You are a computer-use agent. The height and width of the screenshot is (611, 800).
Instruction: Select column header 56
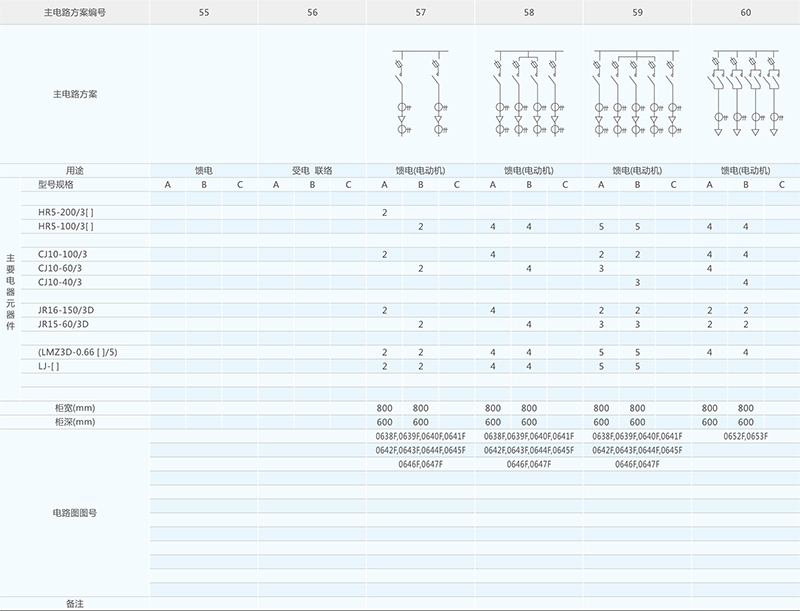[x=312, y=12]
